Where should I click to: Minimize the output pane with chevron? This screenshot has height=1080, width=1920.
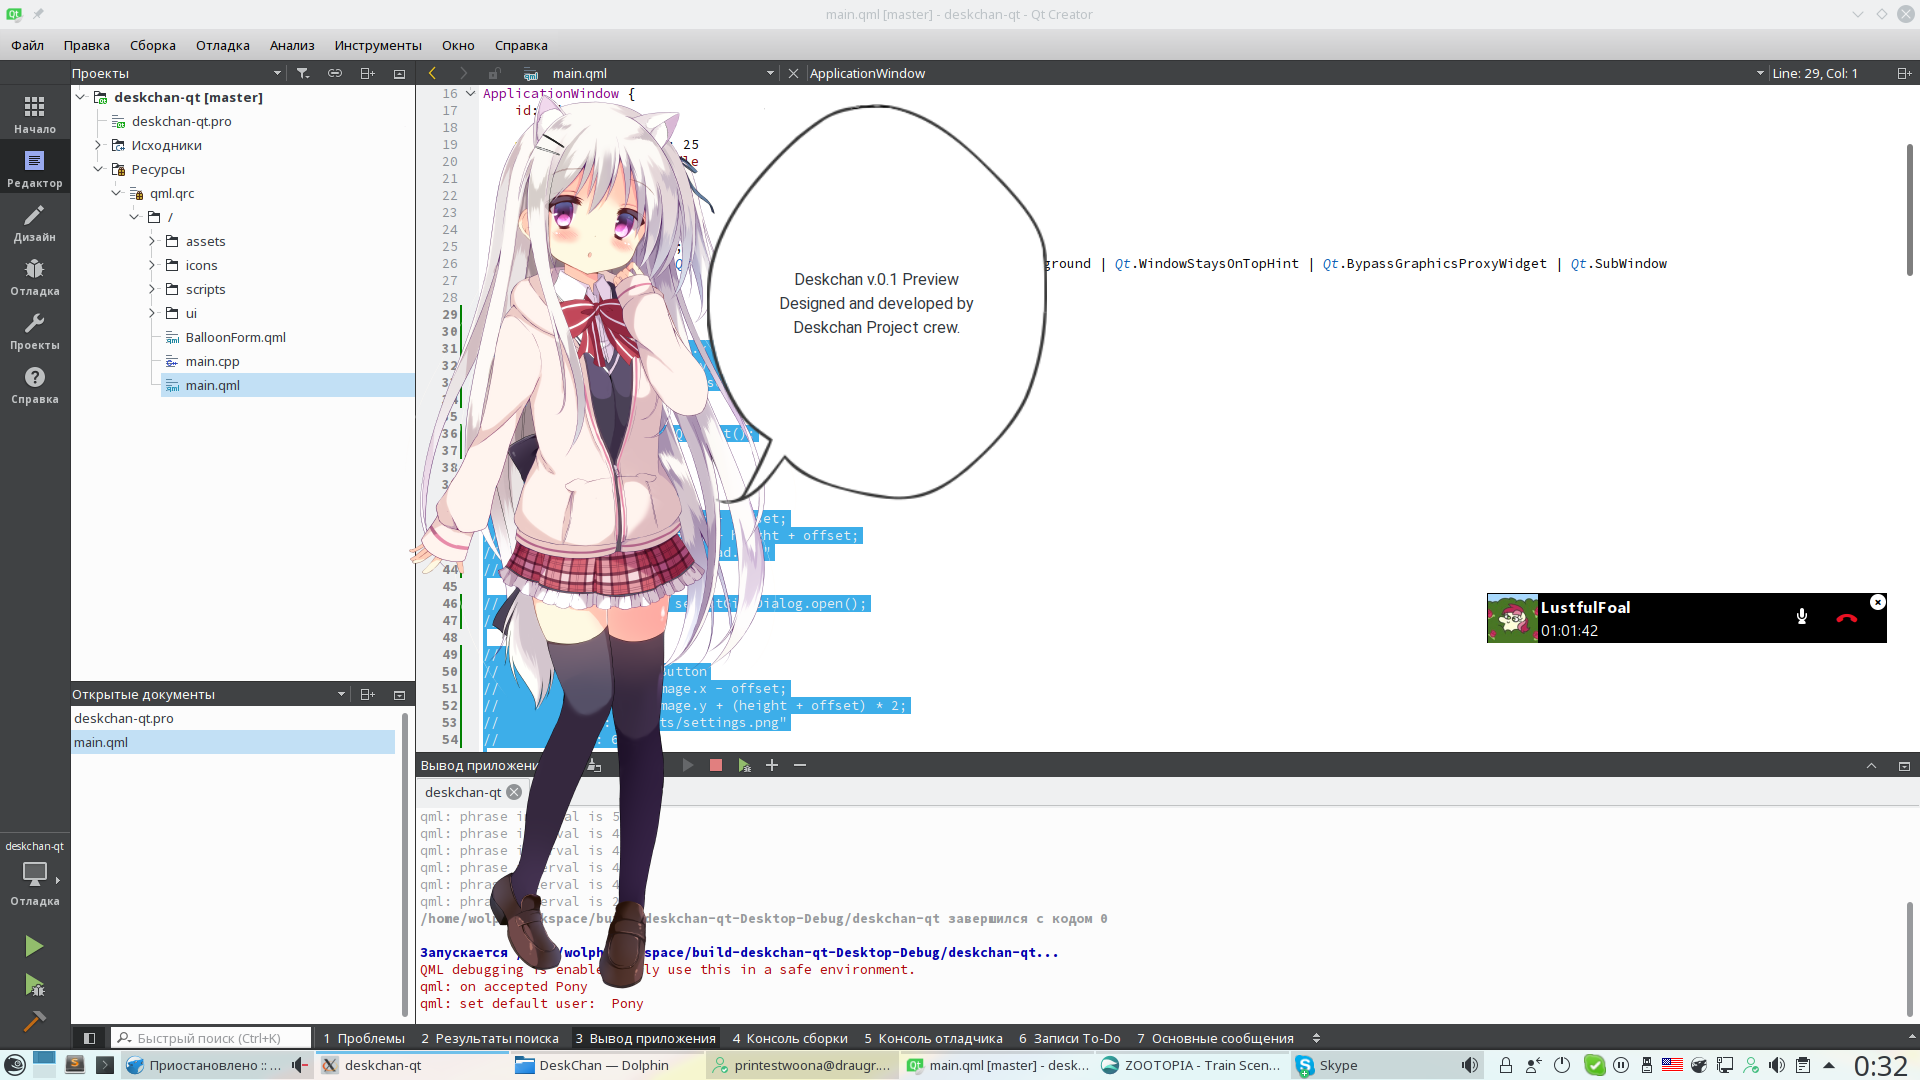[1871, 765]
